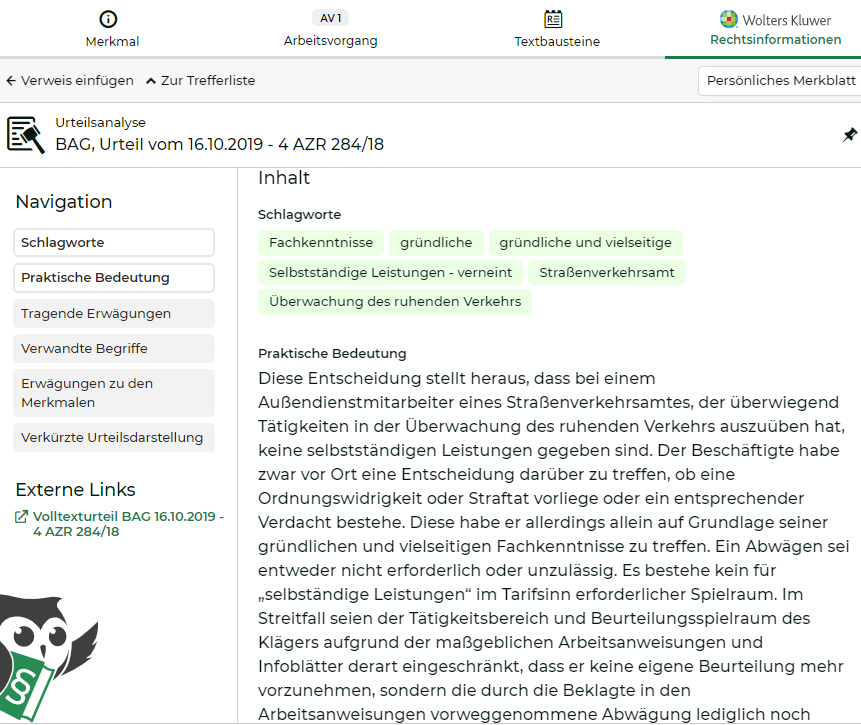Click the back arrow beside Verweis einfügen
The width and height of the screenshot is (861, 725).
10,79
